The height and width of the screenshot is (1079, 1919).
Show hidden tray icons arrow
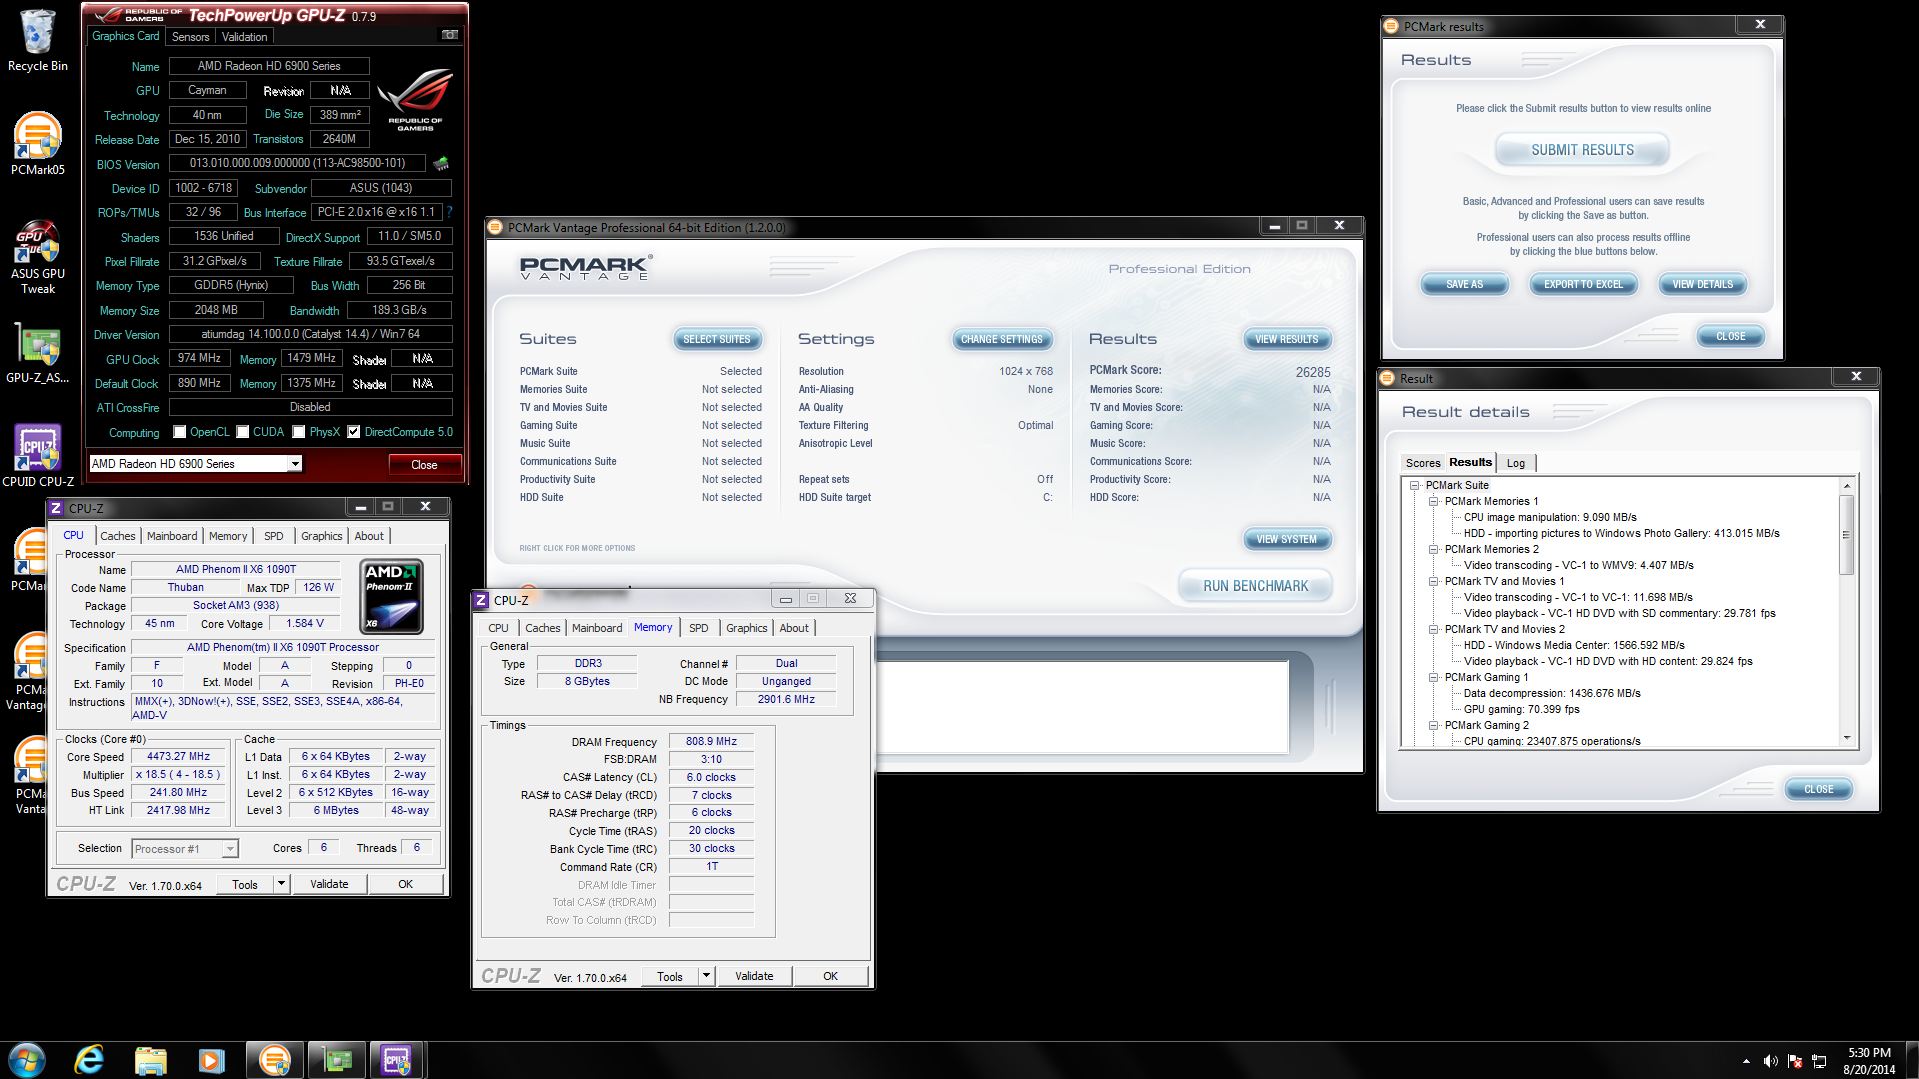(1746, 1061)
